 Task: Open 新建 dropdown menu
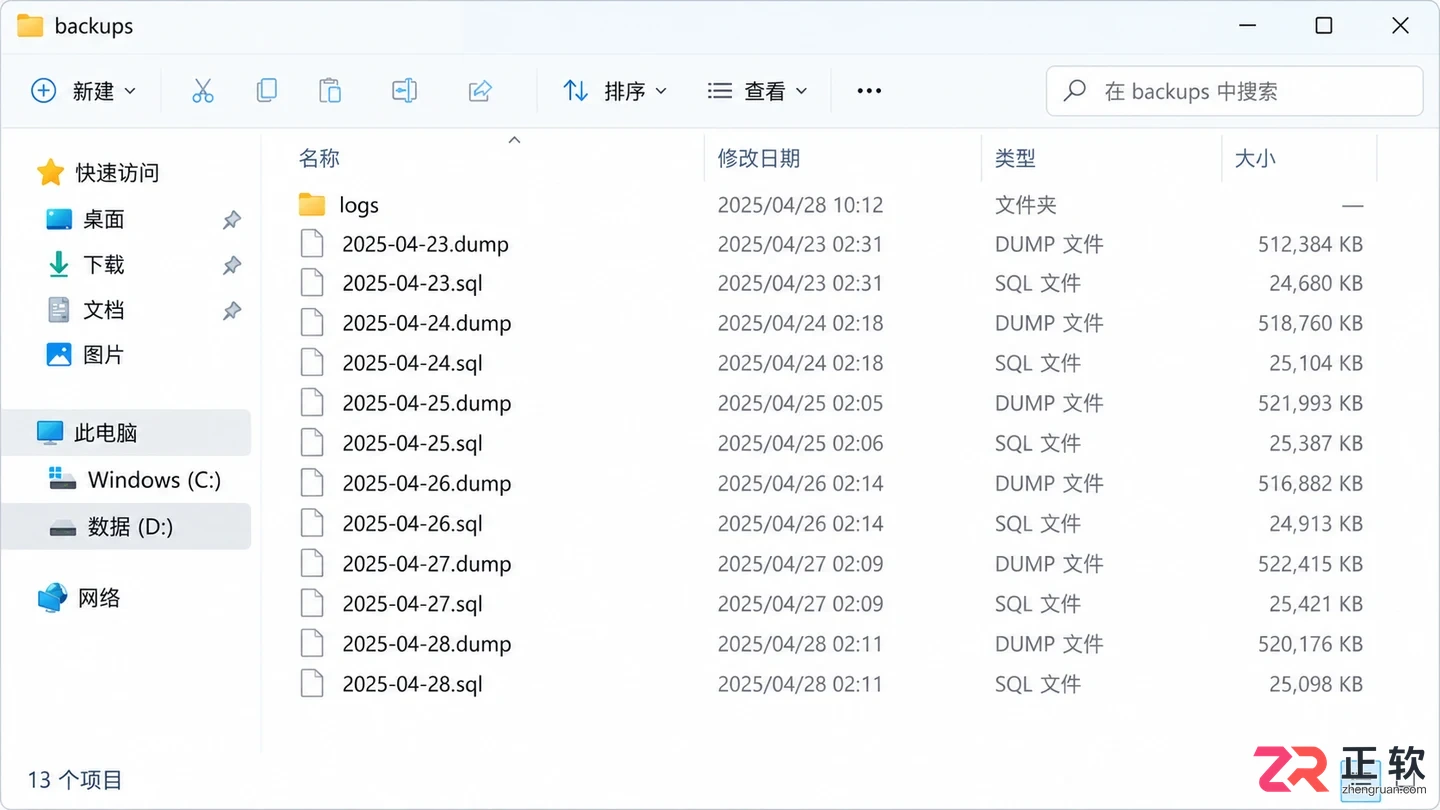[83, 91]
